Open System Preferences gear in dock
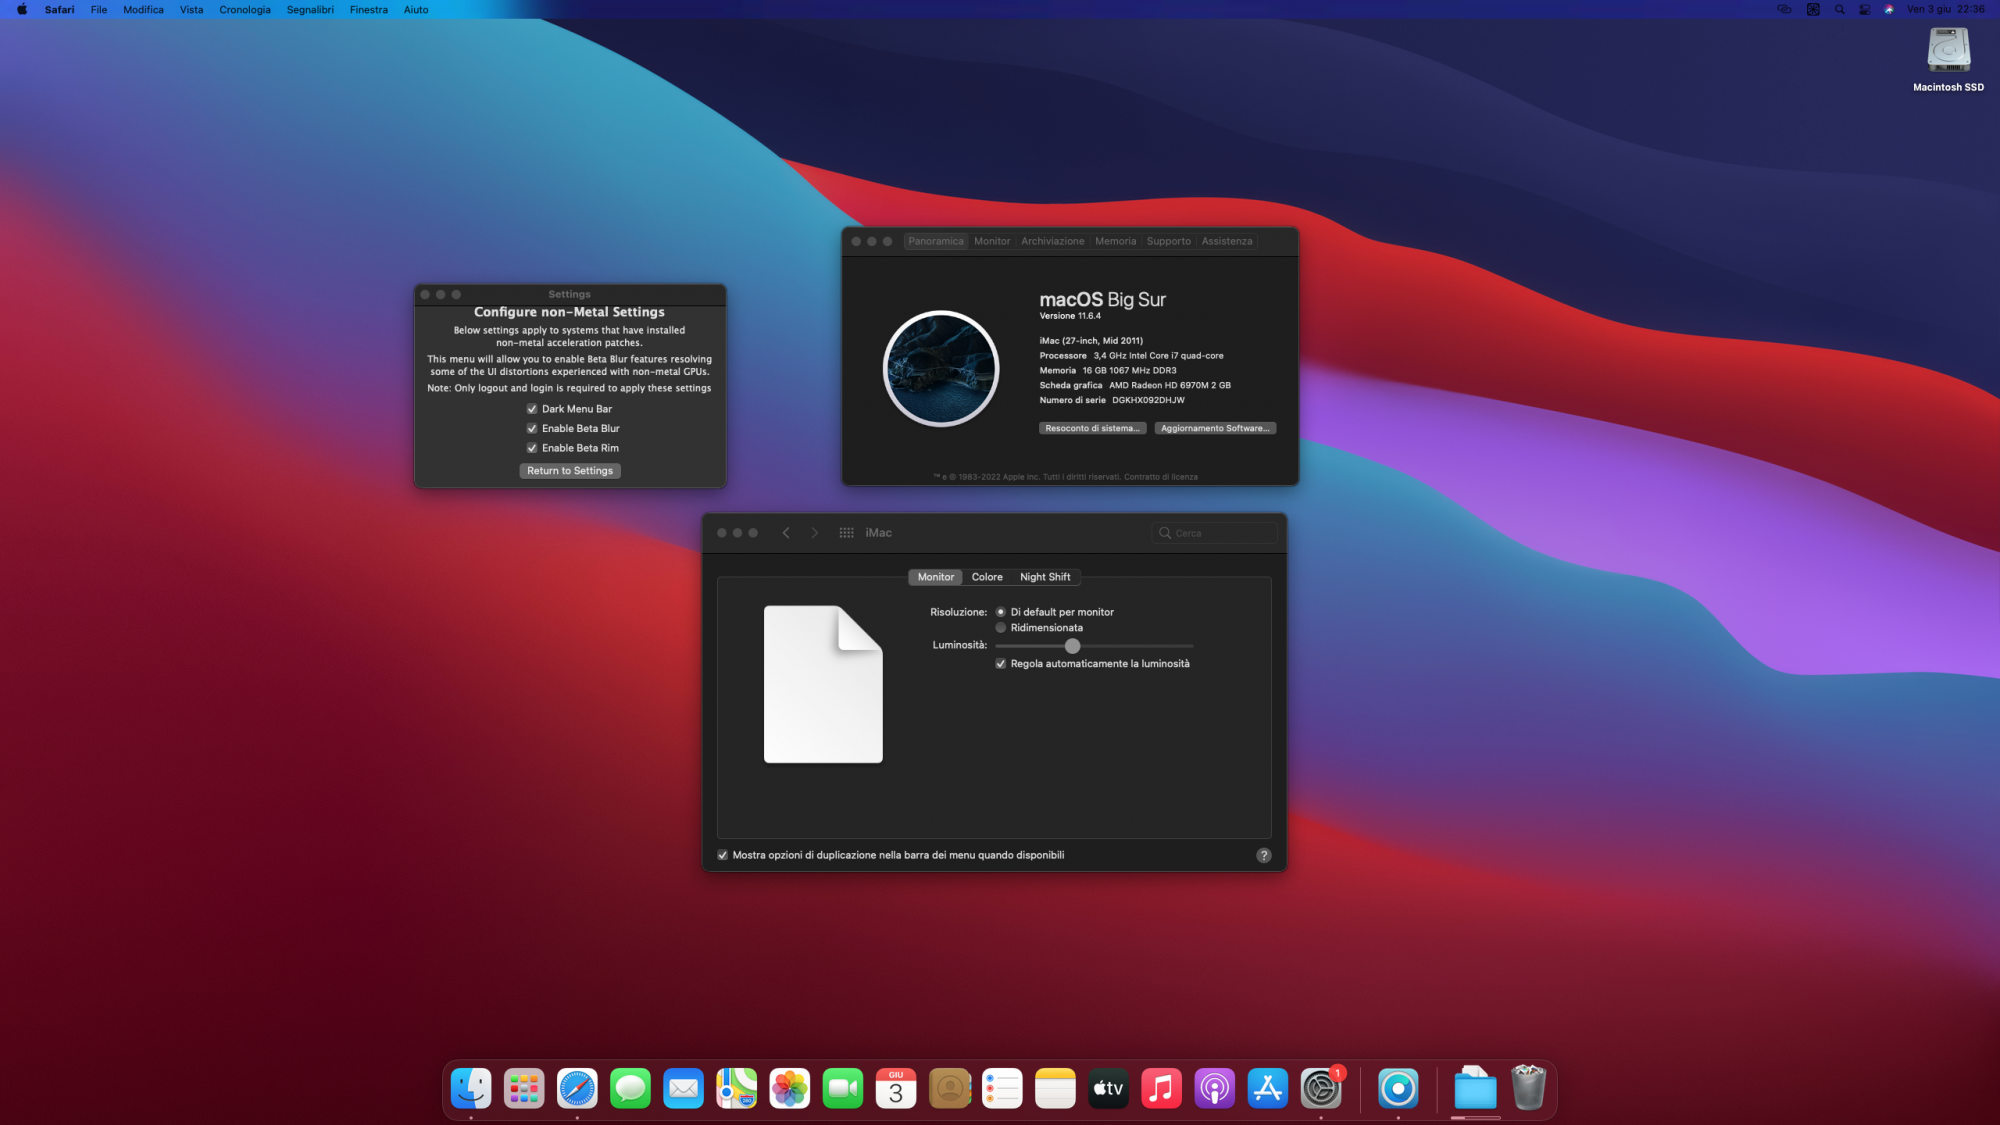 tap(1320, 1089)
